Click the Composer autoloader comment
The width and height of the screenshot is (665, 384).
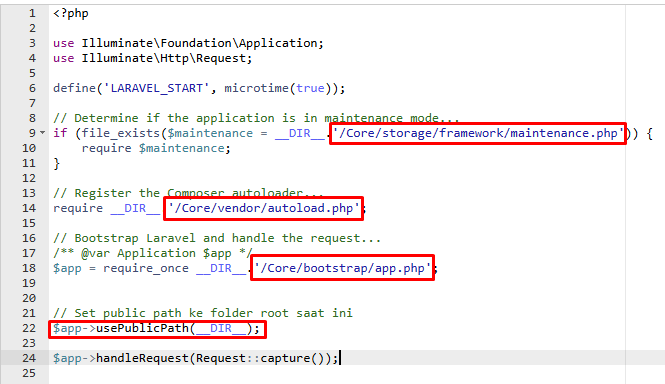(188, 193)
